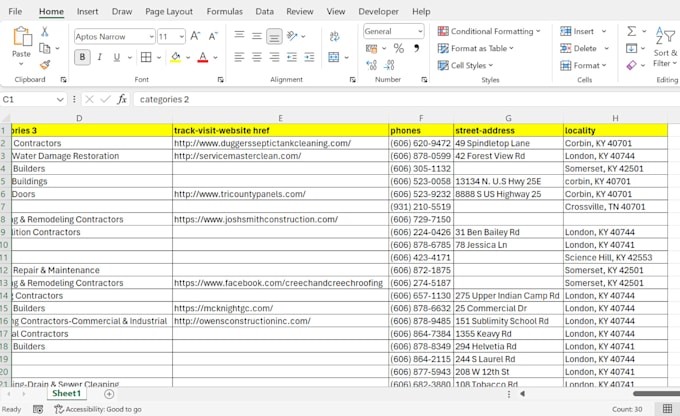Click the Copy icon
680x416 pixels.
pos(45,48)
